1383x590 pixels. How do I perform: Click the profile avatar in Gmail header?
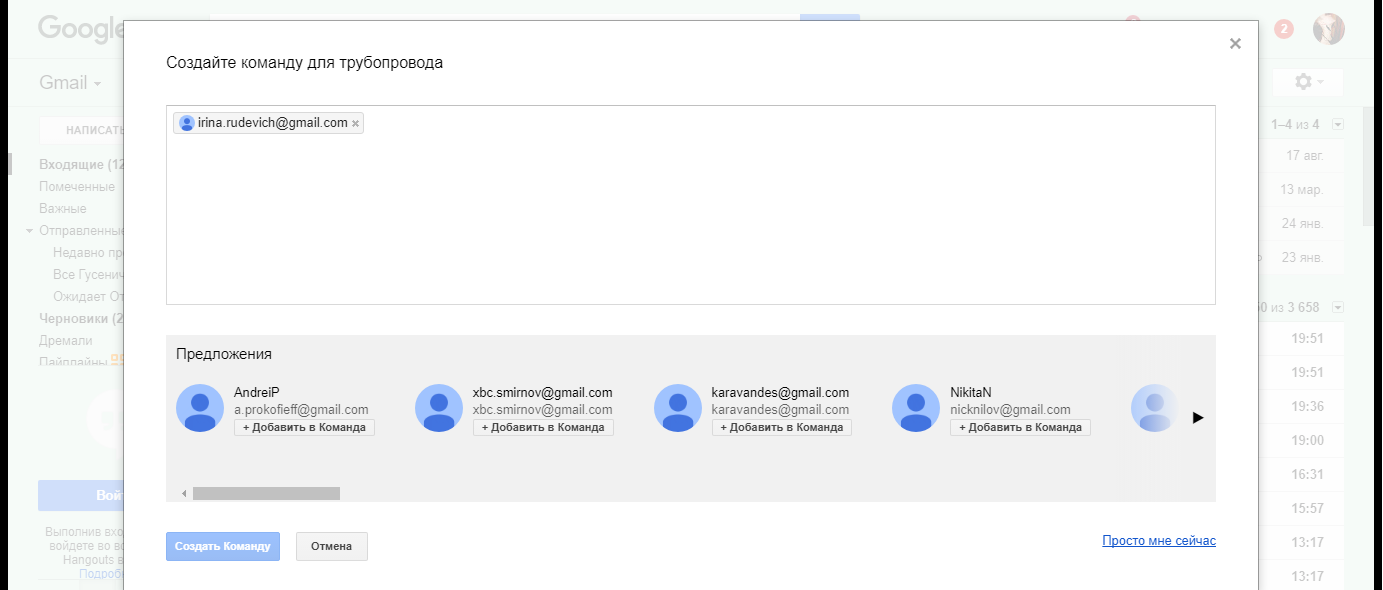1329,29
